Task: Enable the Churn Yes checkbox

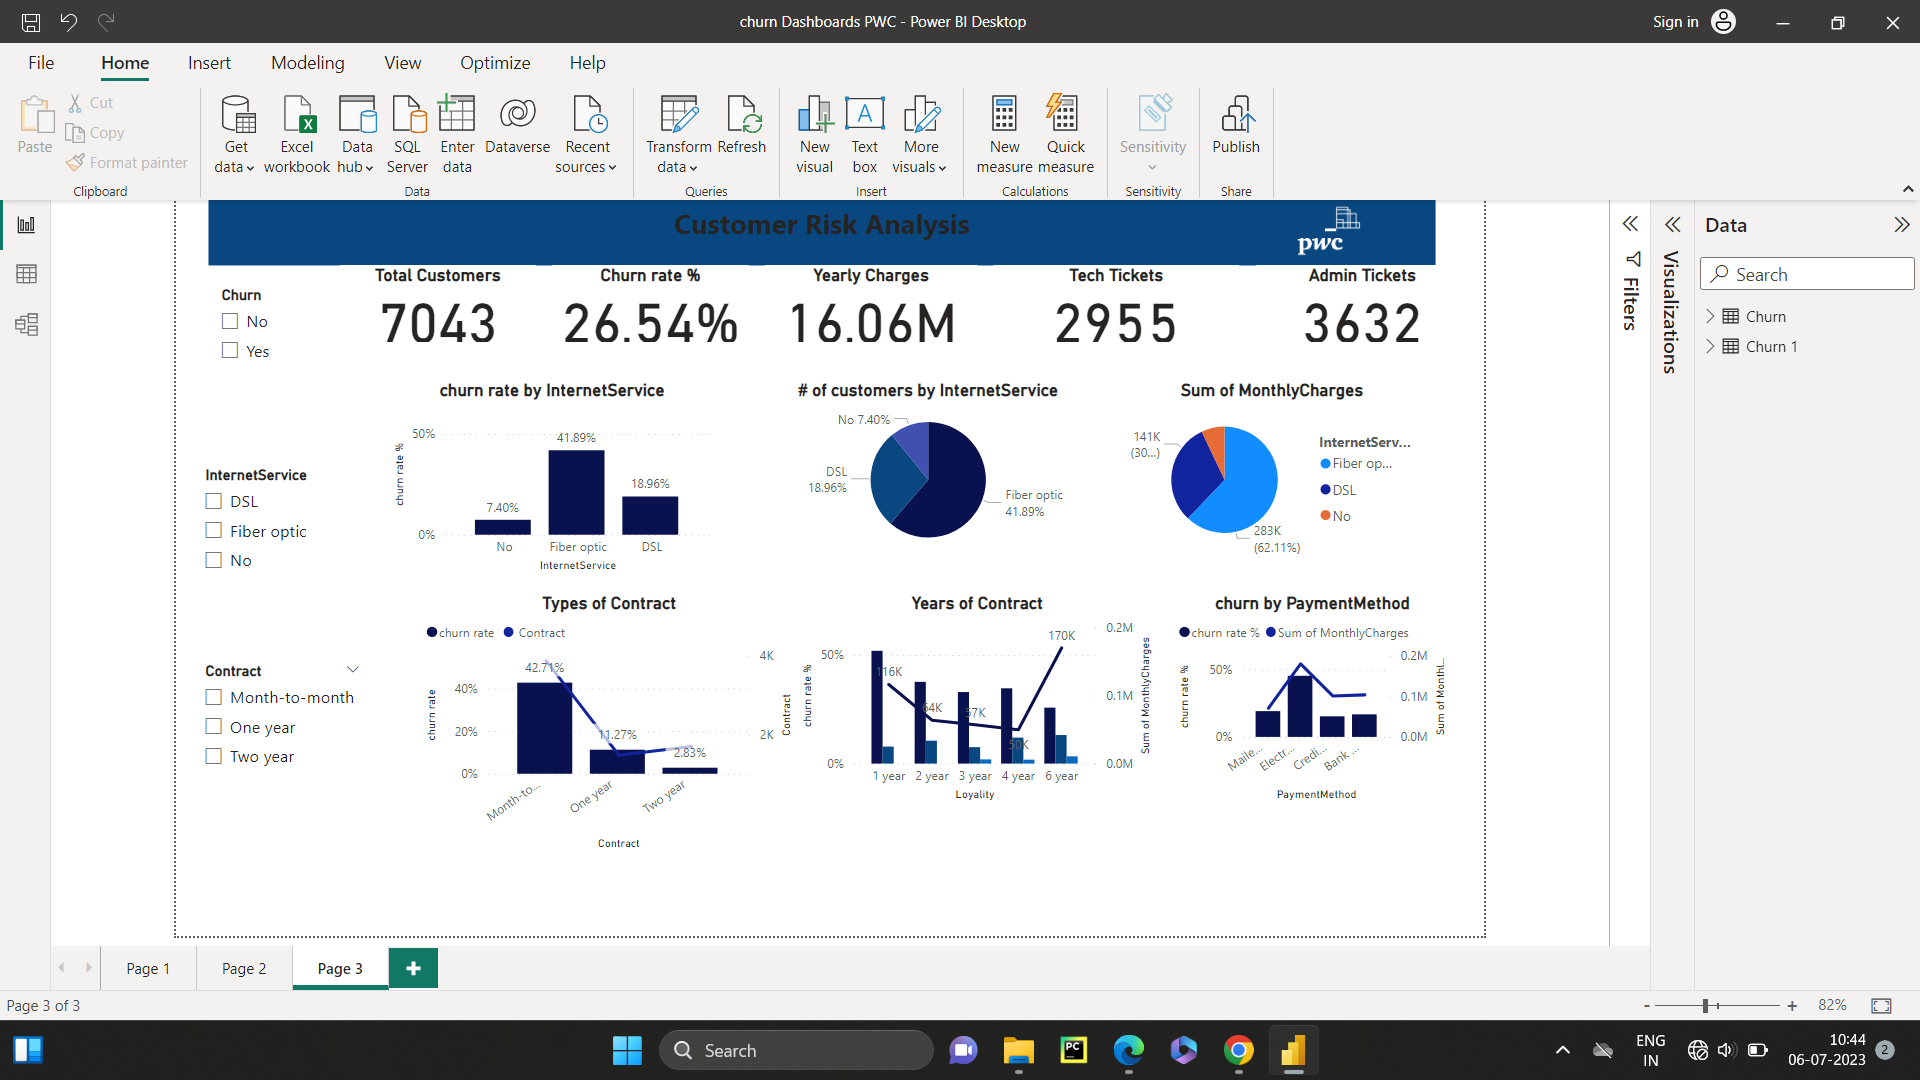Action: pyautogui.click(x=229, y=350)
